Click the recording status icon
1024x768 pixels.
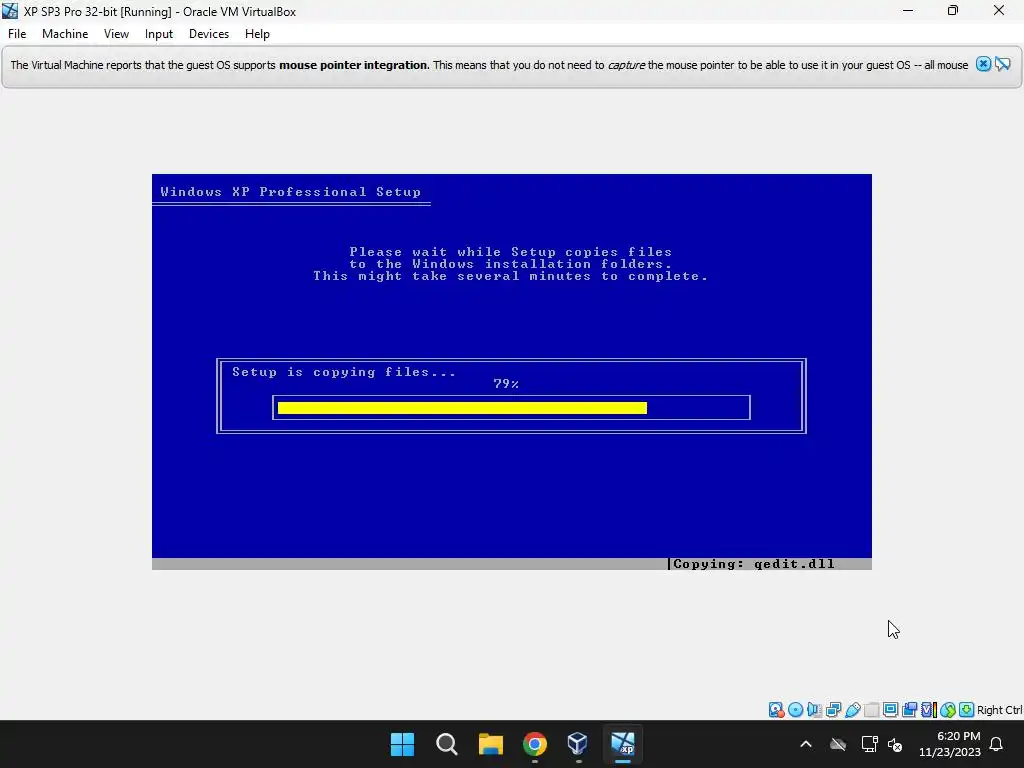(x=909, y=710)
